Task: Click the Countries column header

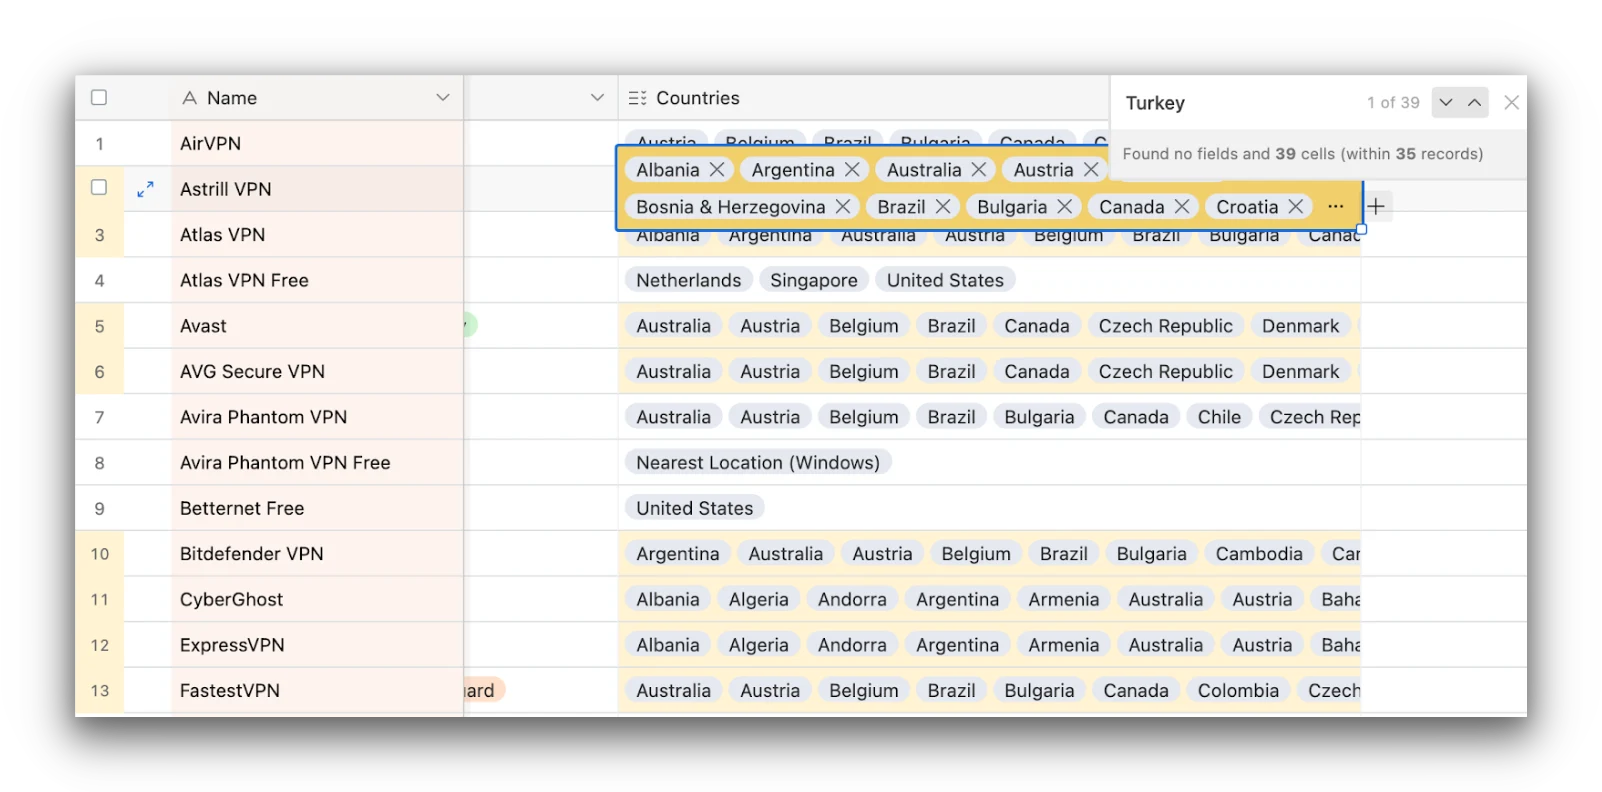Action: click(x=864, y=98)
